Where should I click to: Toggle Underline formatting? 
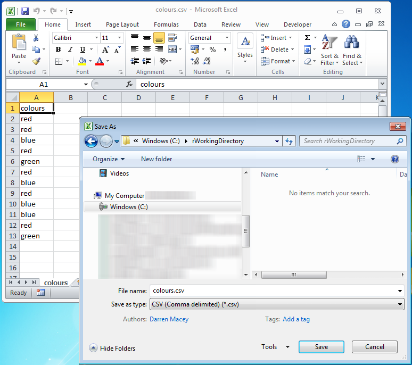(82, 50)
